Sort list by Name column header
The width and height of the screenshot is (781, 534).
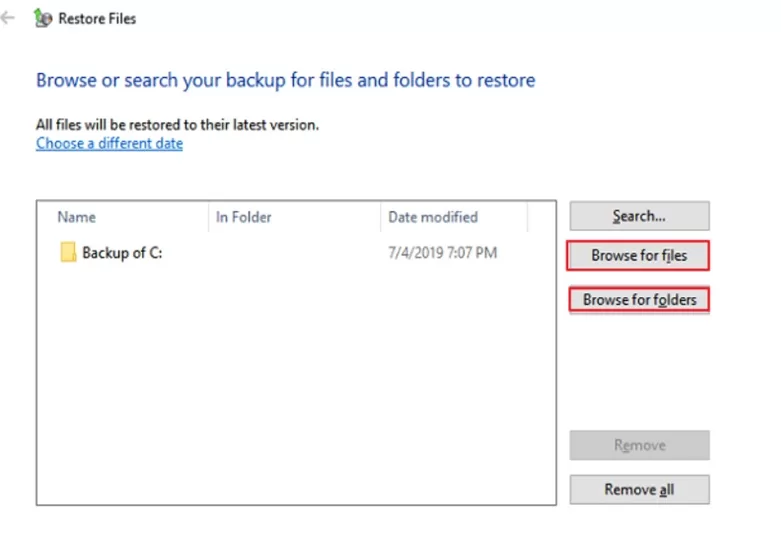click(x=123, y=217)
